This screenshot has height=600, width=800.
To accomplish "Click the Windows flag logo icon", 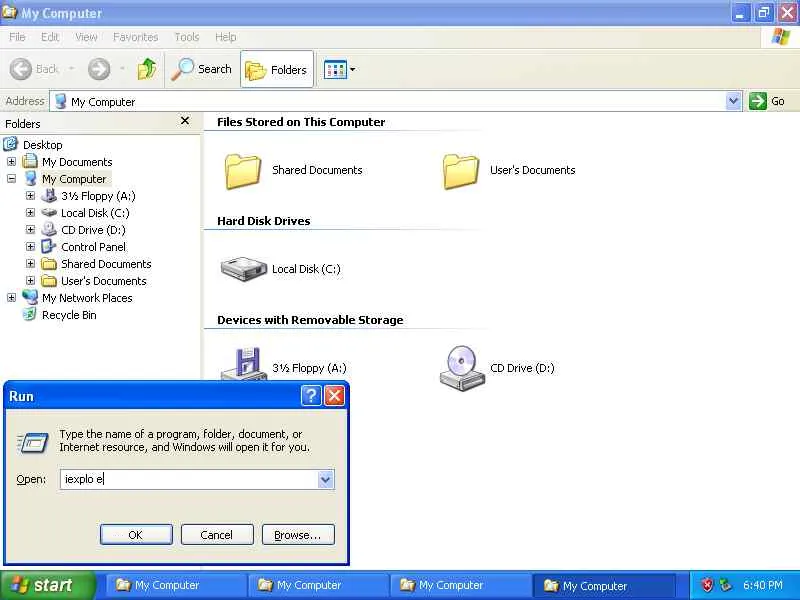I will 780,37.
